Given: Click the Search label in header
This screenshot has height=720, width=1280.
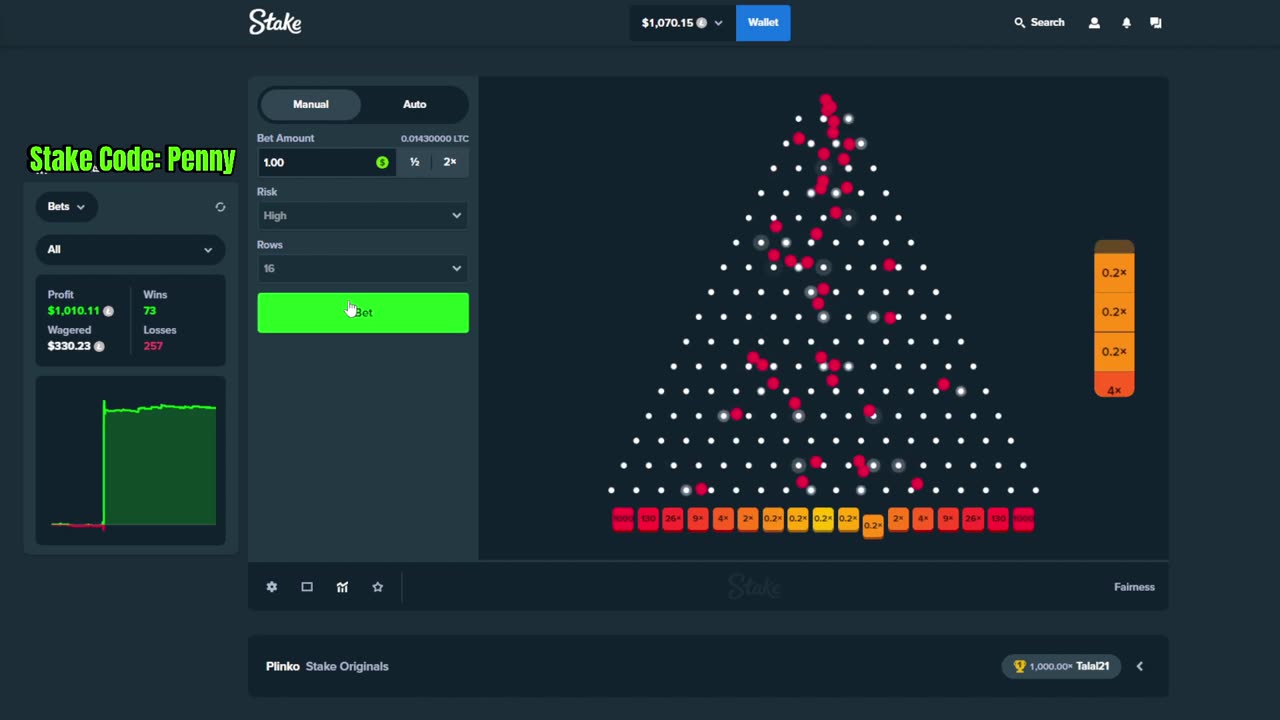Looking at the screenshot, I should [1047, 22].
